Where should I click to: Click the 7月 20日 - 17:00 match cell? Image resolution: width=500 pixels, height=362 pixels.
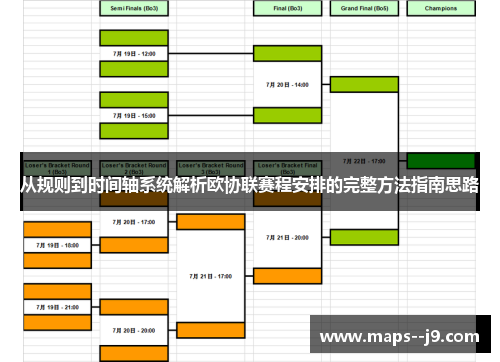(134, 222)
